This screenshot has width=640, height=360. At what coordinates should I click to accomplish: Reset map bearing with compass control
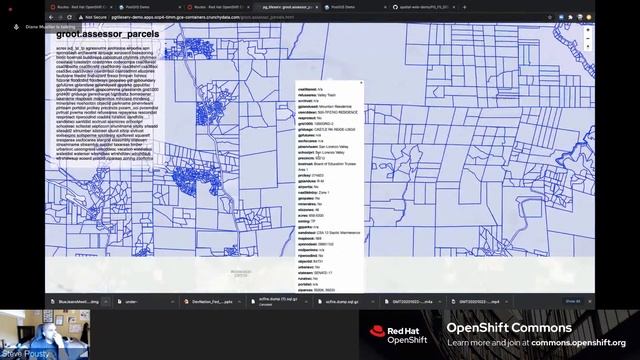[x=588, y=47]
